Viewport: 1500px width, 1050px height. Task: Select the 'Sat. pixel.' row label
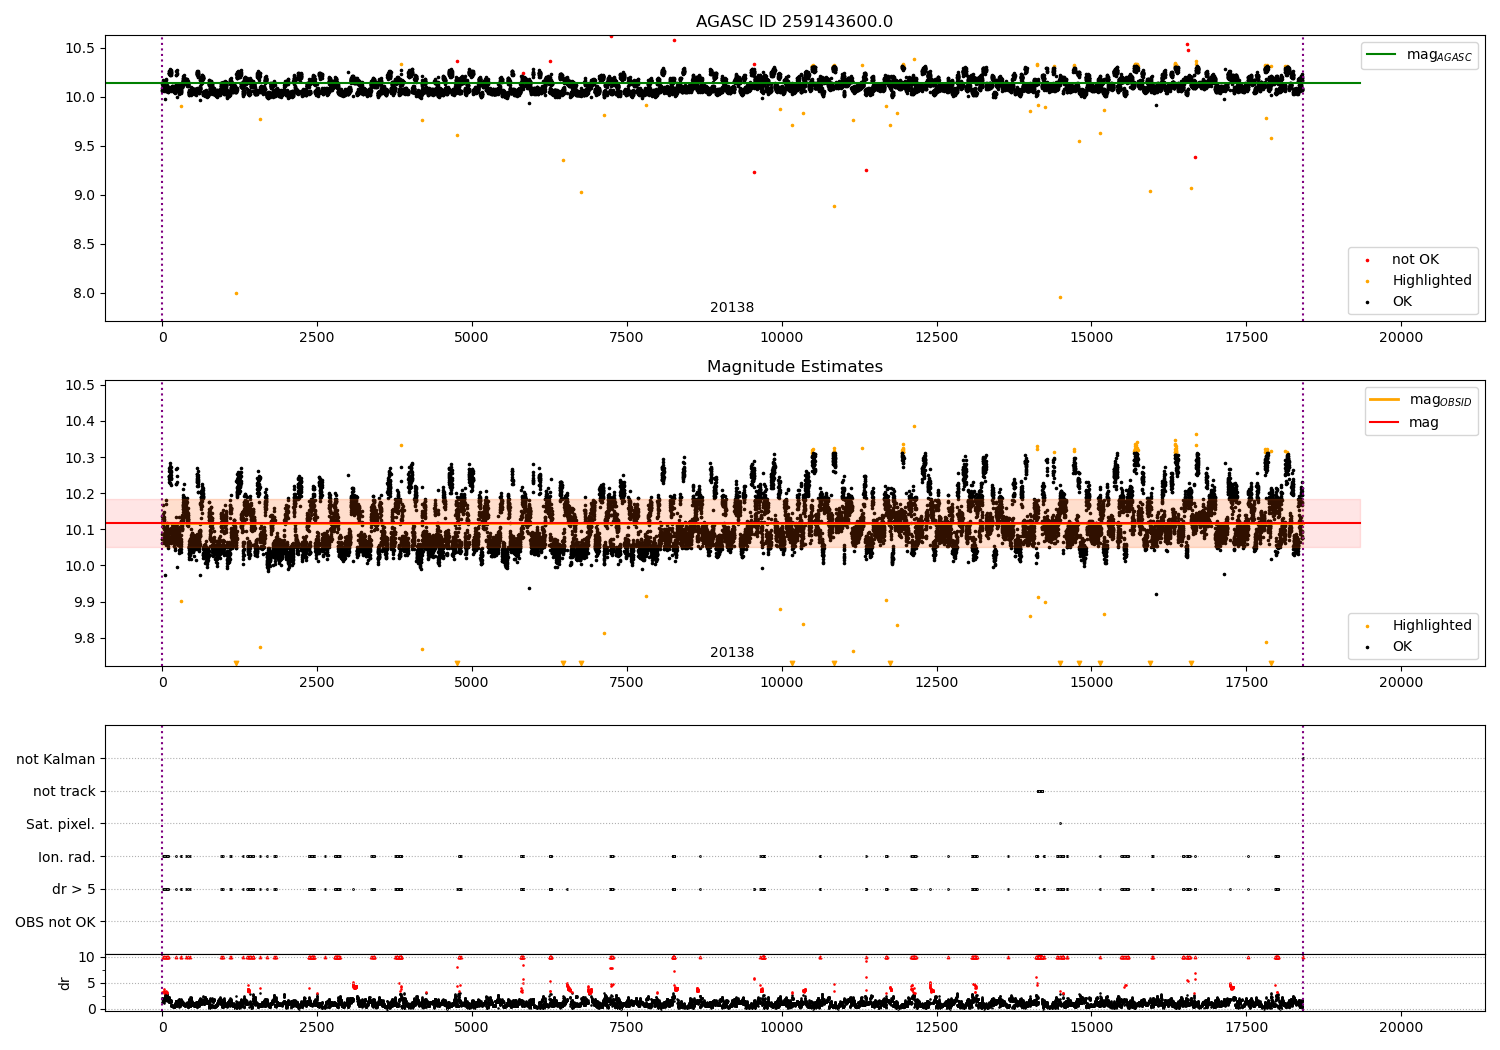coord(60,824)
